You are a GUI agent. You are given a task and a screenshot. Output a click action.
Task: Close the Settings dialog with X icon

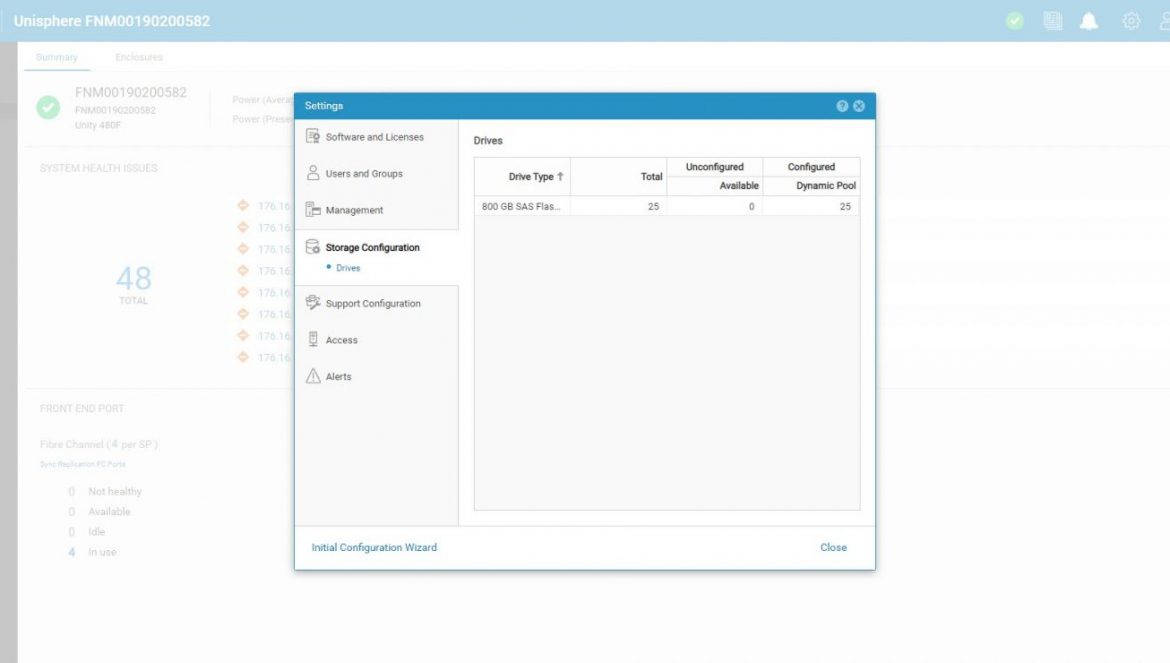pos(859,106)
